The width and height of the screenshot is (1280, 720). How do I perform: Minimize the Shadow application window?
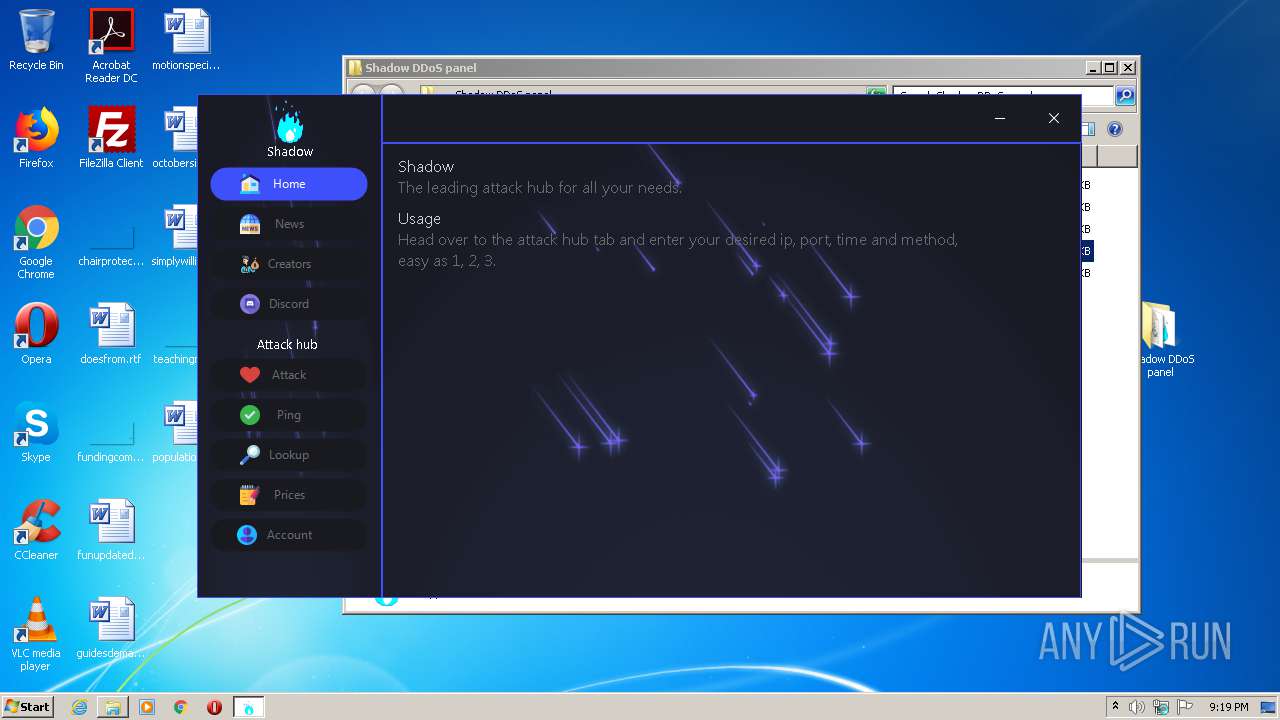click(1000, 118)
